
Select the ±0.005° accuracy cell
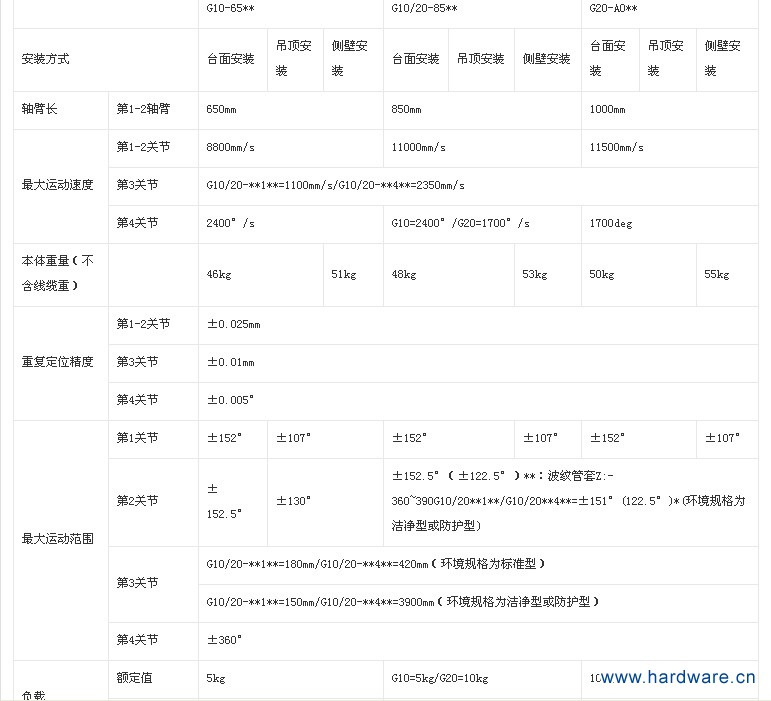pos(231,400)
